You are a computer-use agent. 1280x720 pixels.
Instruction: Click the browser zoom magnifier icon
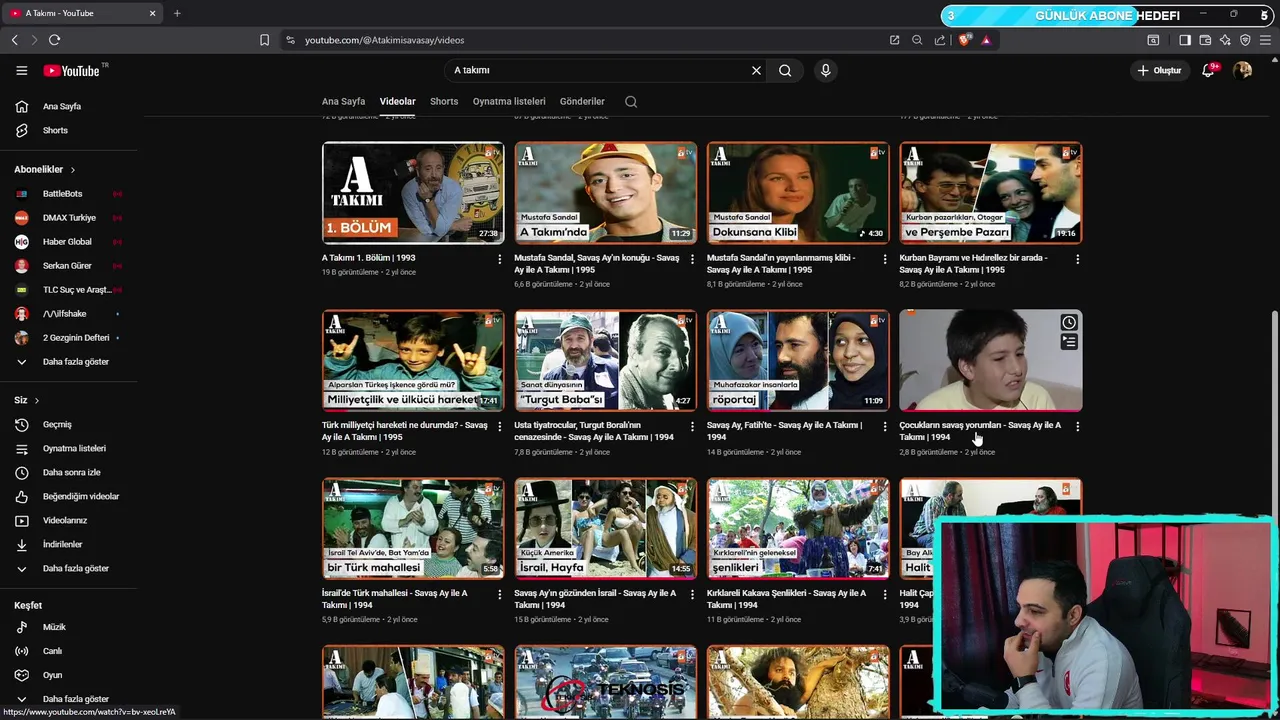click(917, 40)
